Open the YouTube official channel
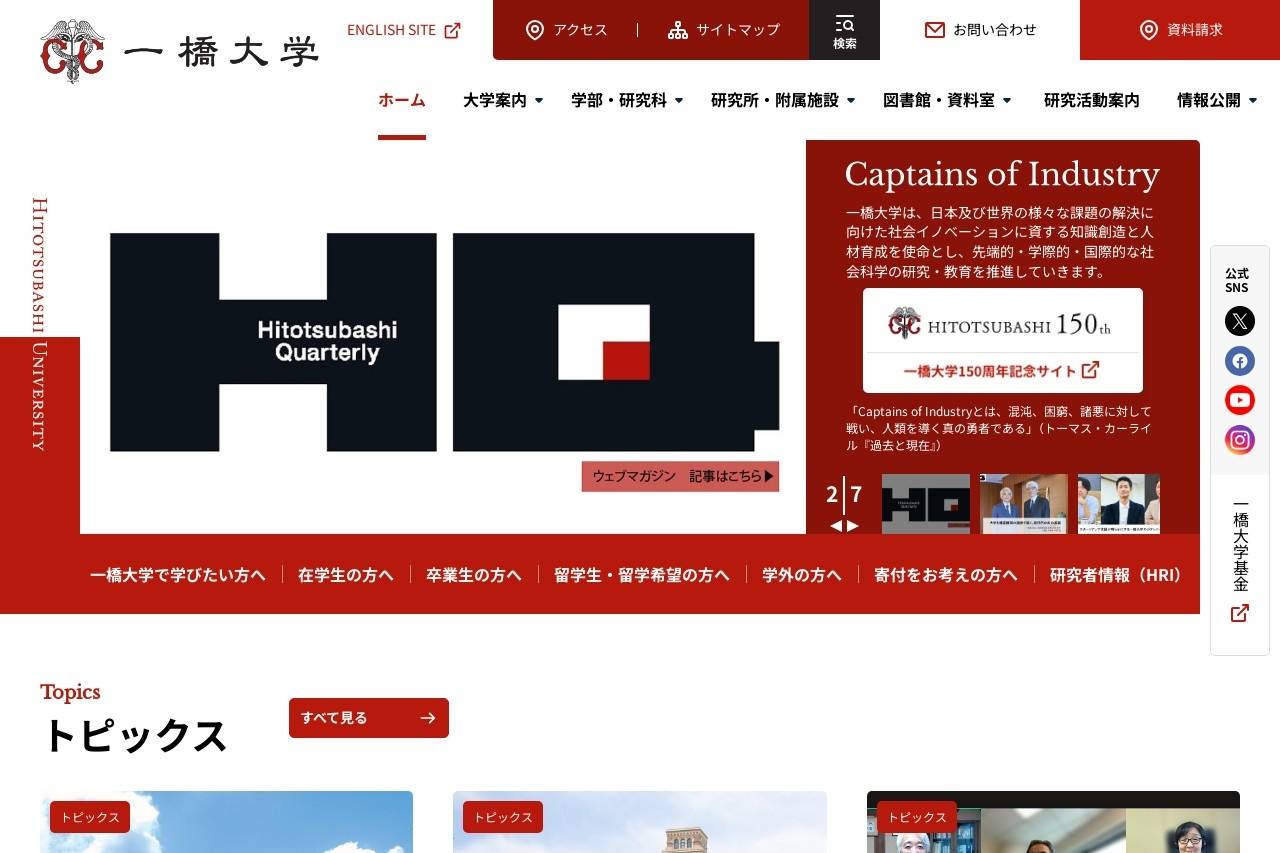The width and height of the screenshot is (1280, 853). tap(1240, 400)
